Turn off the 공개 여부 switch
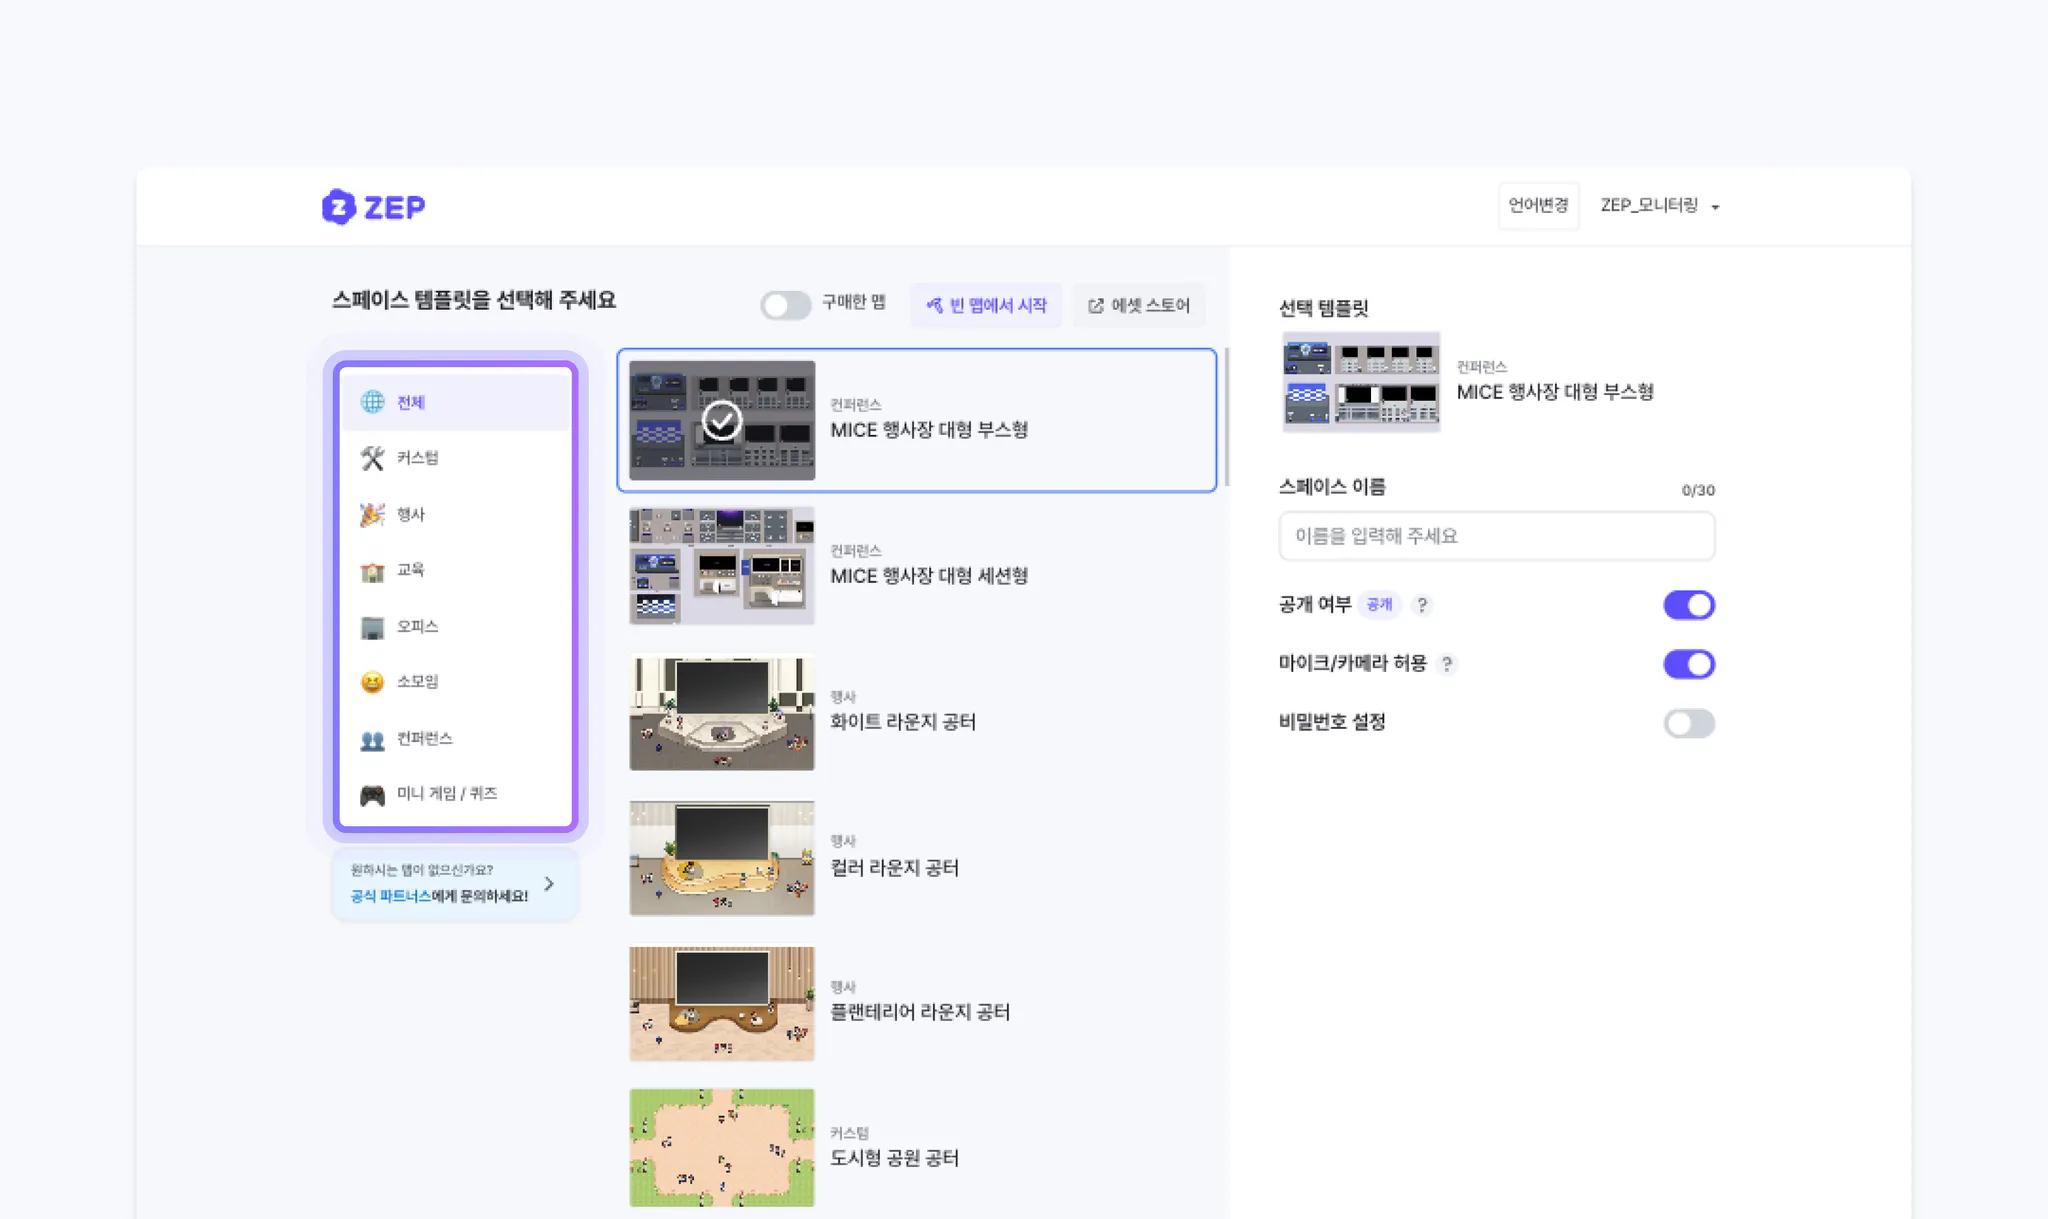2048x1219 pixels. (x=1688, y=605)
